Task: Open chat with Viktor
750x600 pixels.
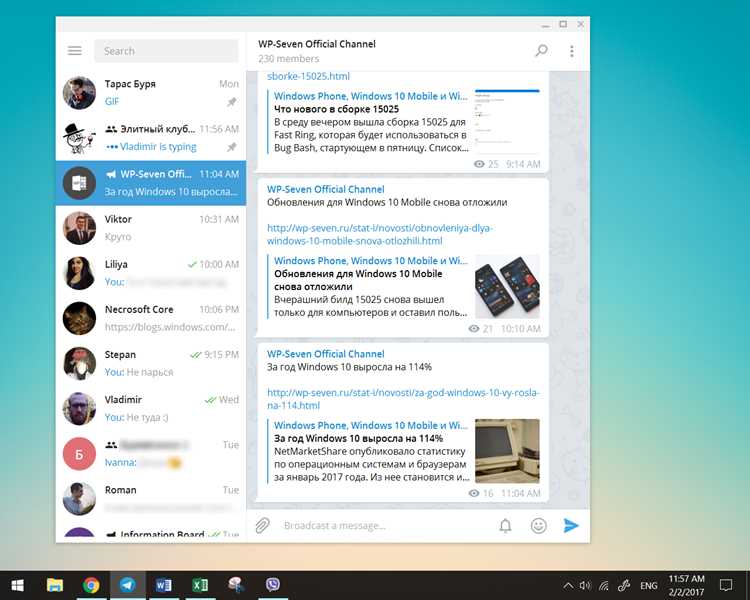Action: (151, 228)
